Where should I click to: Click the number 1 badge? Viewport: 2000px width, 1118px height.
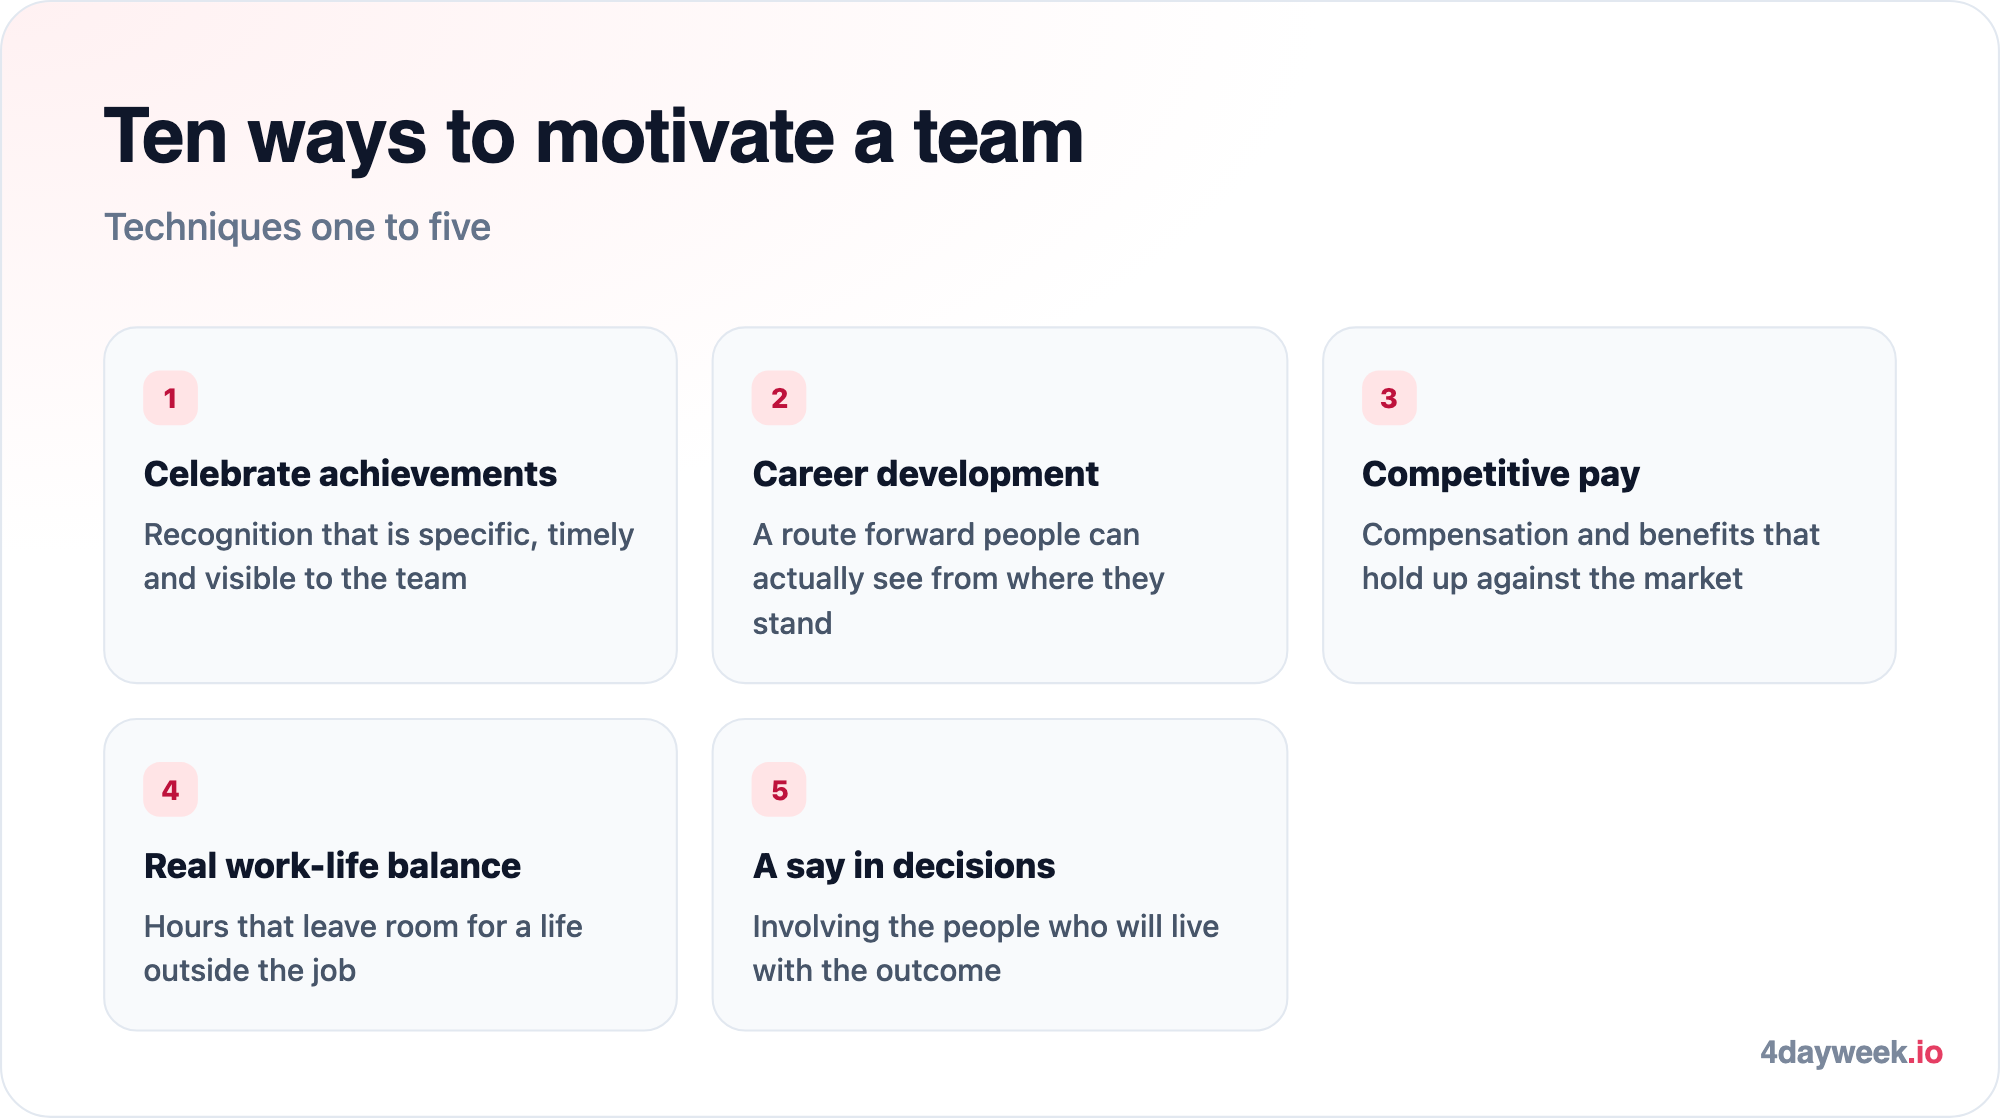170,398
